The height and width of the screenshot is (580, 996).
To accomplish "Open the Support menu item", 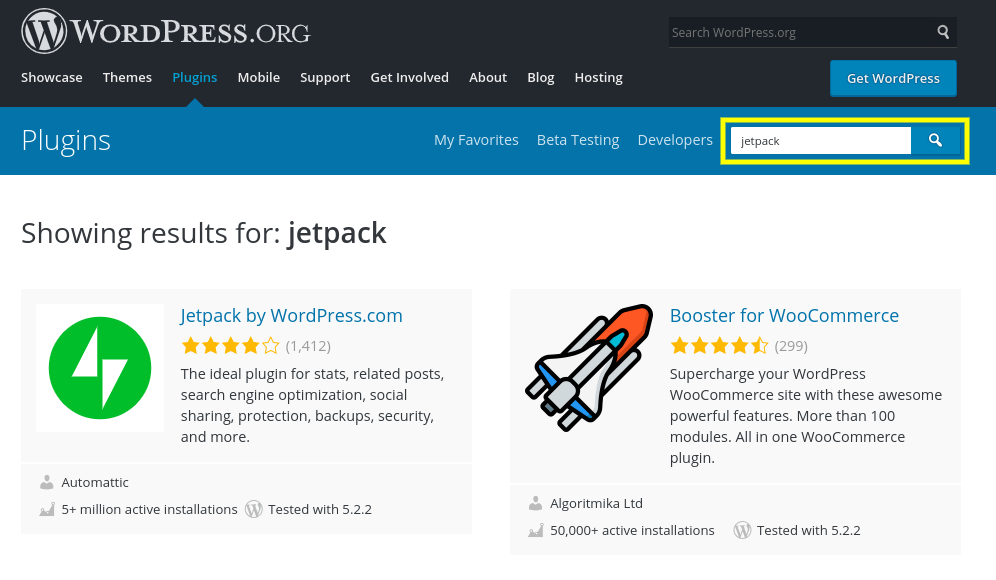I will [x=325, y=77].
